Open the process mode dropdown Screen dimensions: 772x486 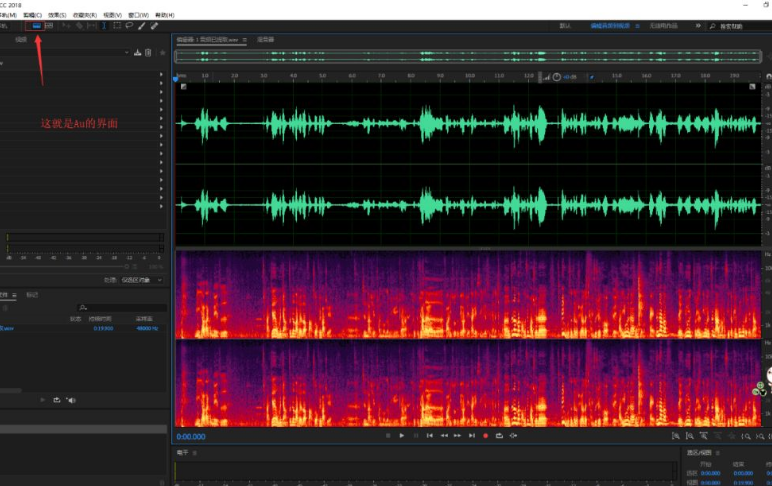tap(142, 280)
